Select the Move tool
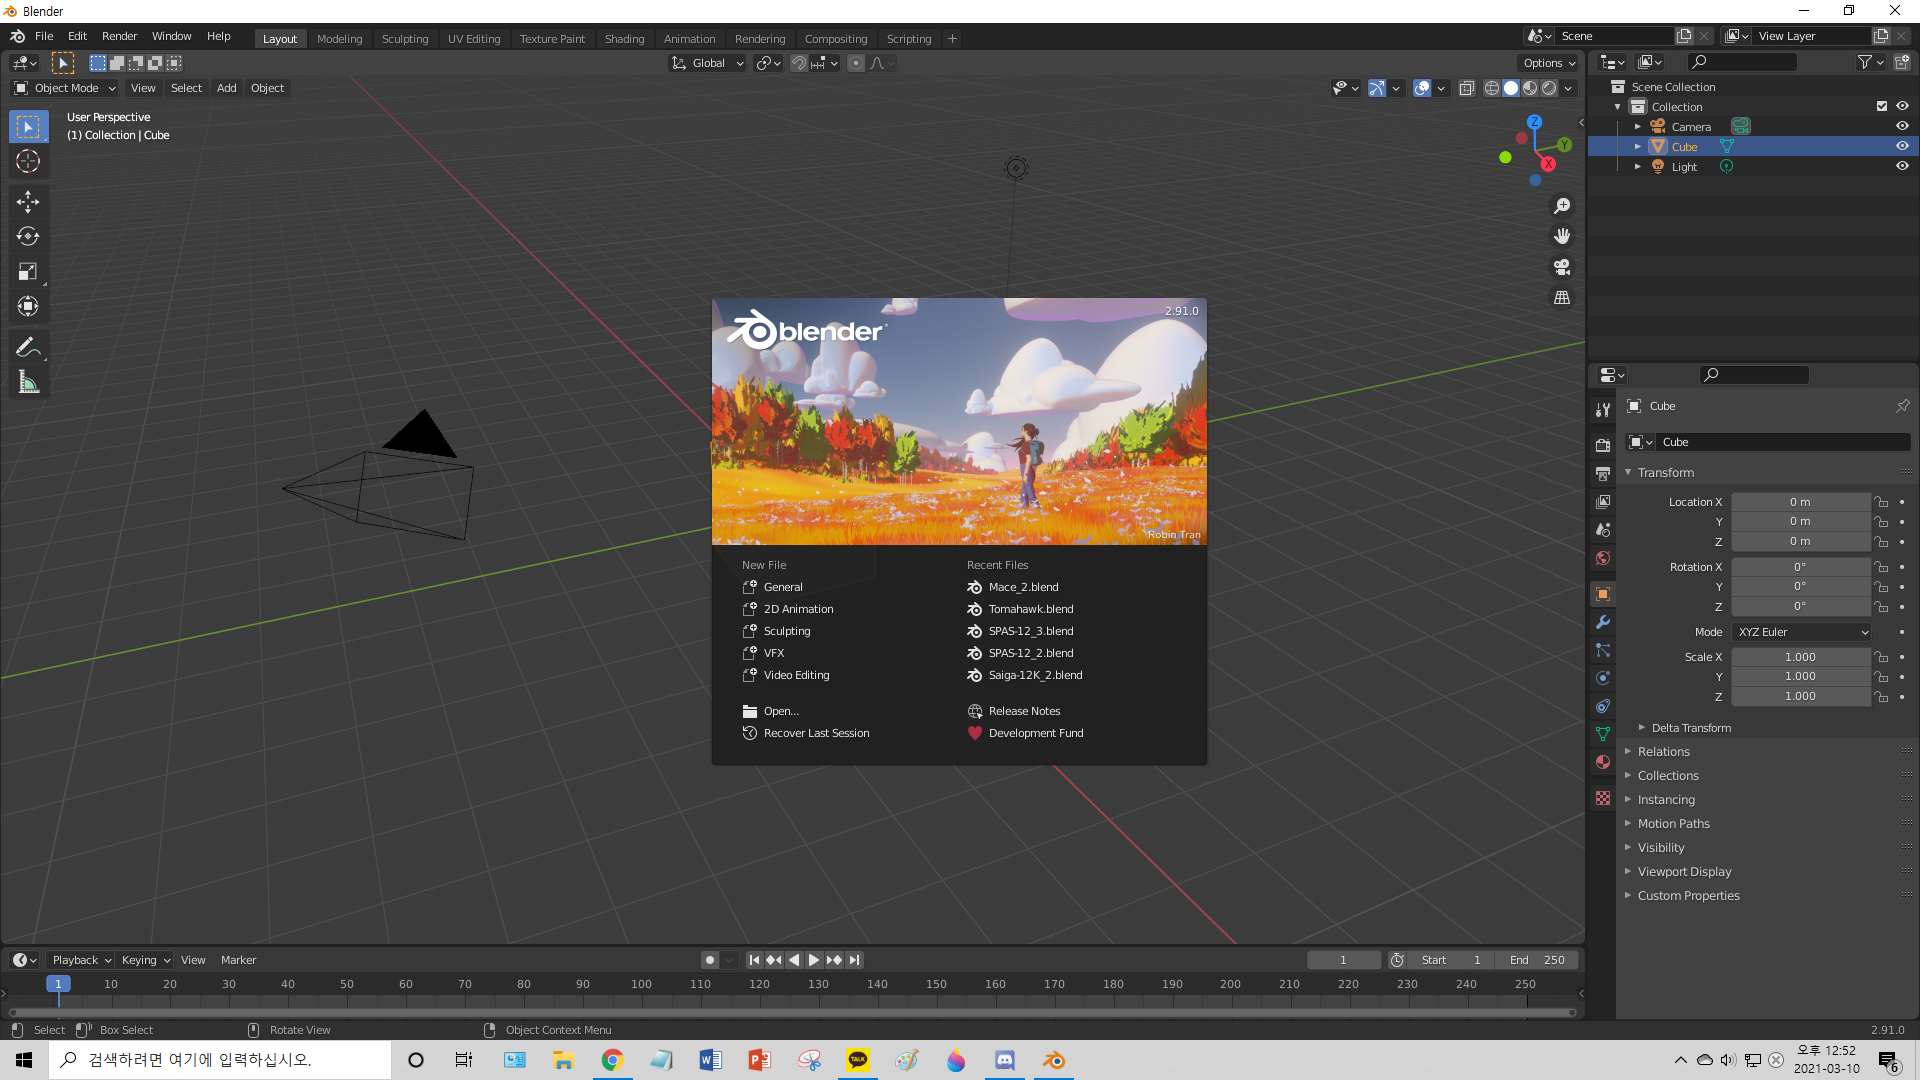The width and height of the screenshot is (1920, 1080). coord(28,201)
